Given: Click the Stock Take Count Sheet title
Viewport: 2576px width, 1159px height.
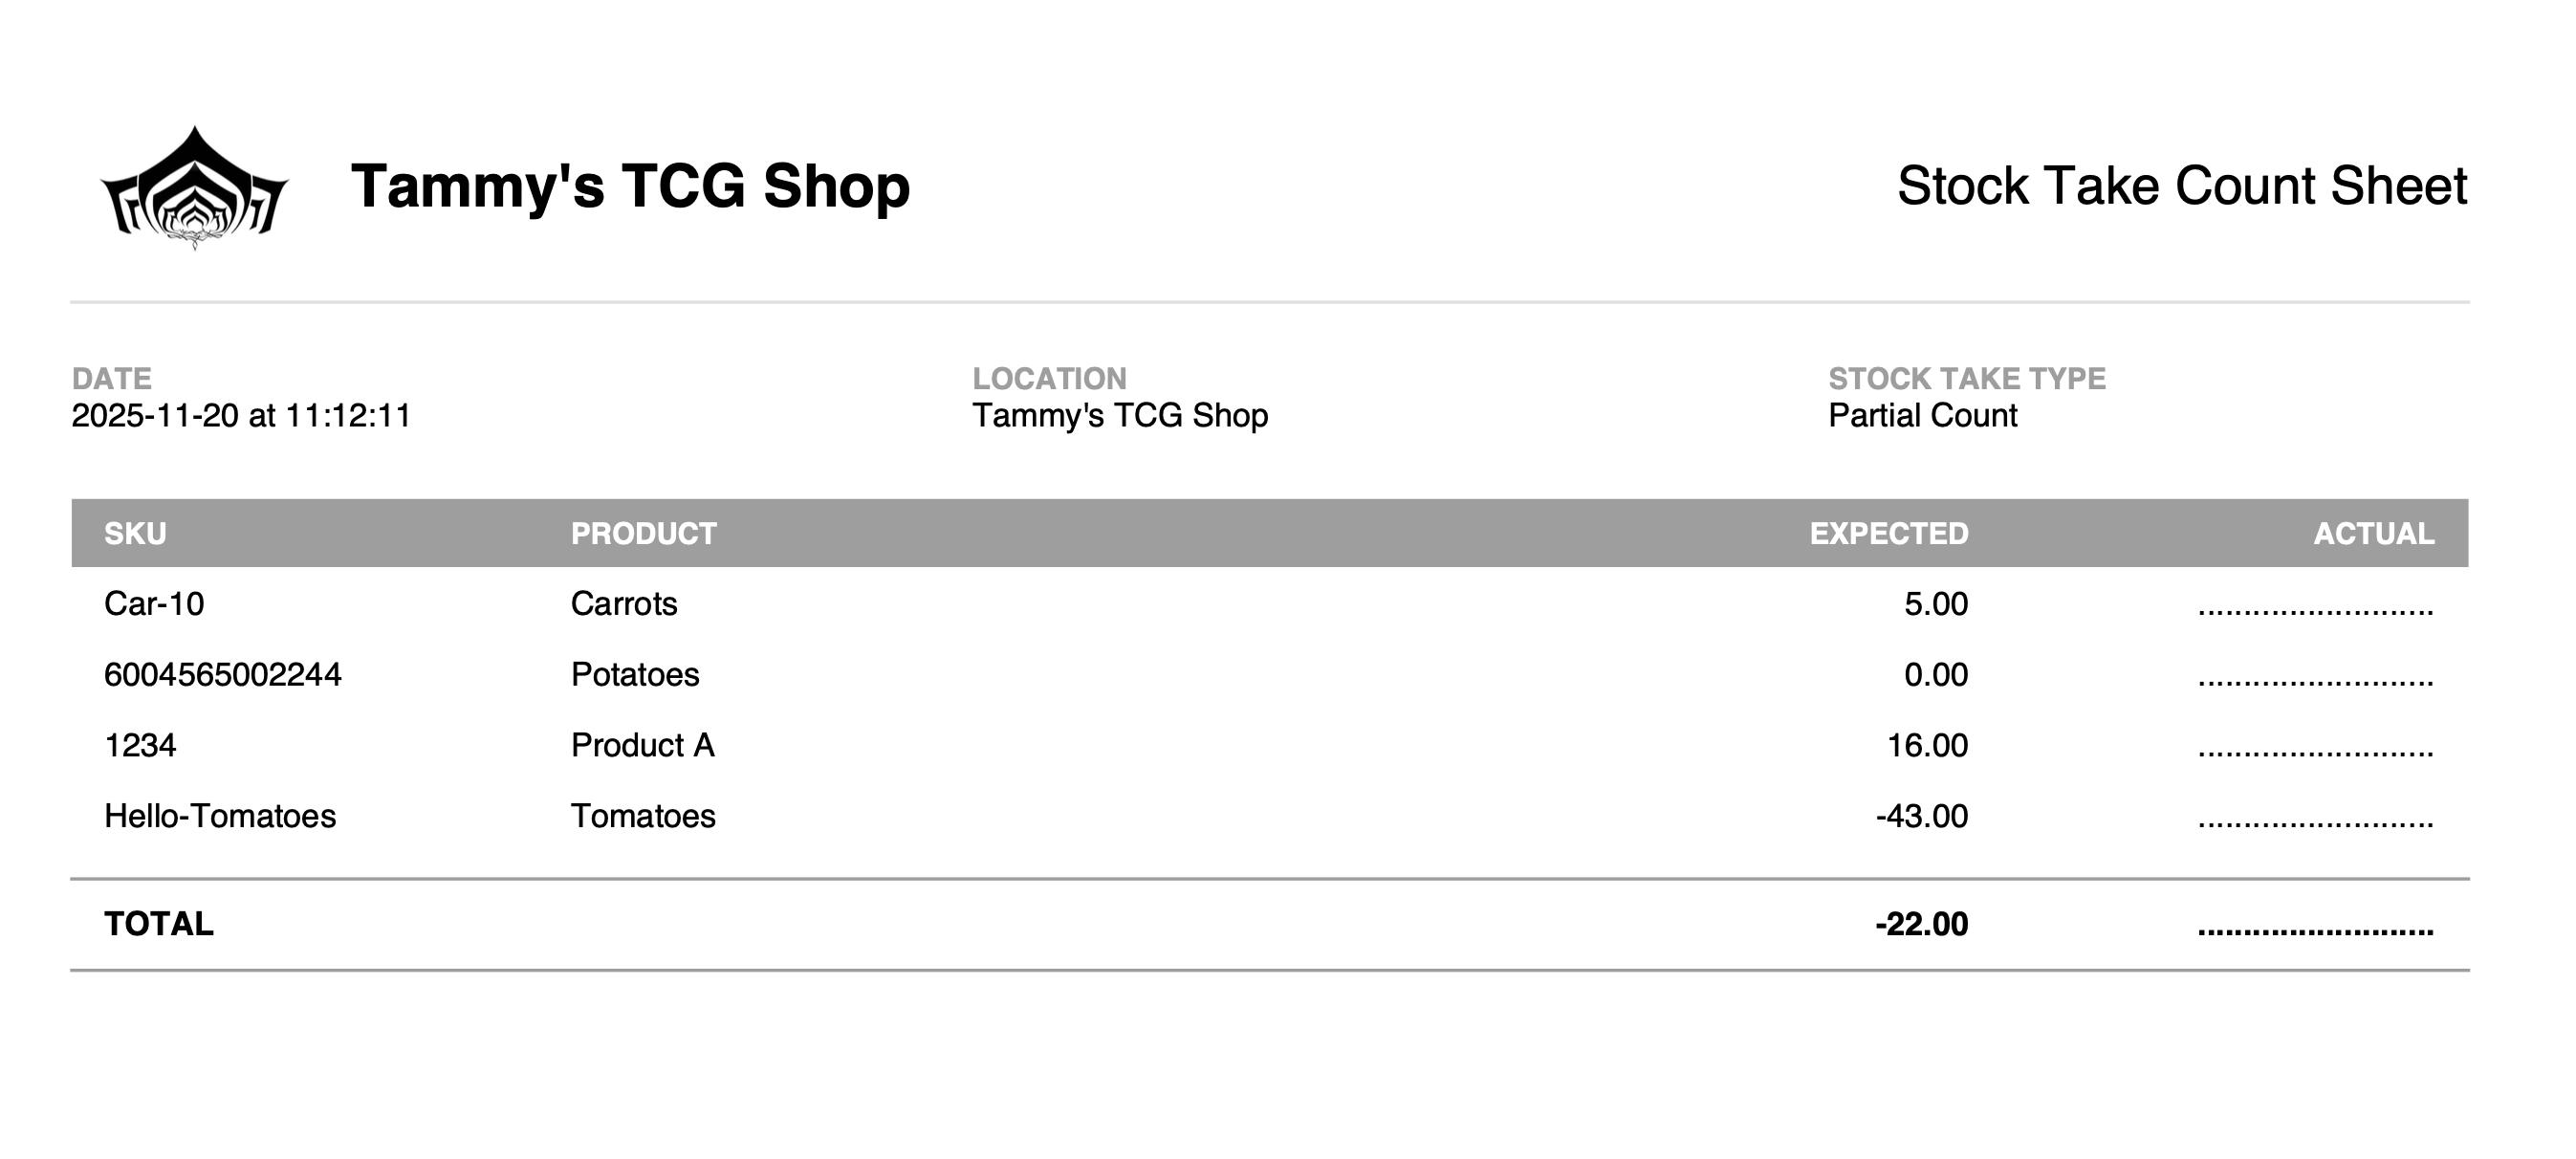Looking at the screenshot, I should tap(2181, 187).
